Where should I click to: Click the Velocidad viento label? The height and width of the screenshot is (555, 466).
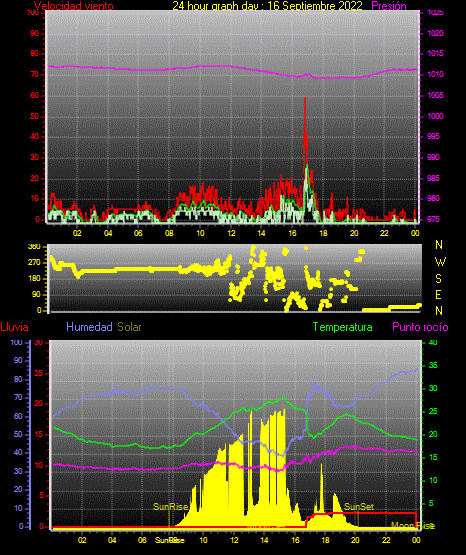74,6
